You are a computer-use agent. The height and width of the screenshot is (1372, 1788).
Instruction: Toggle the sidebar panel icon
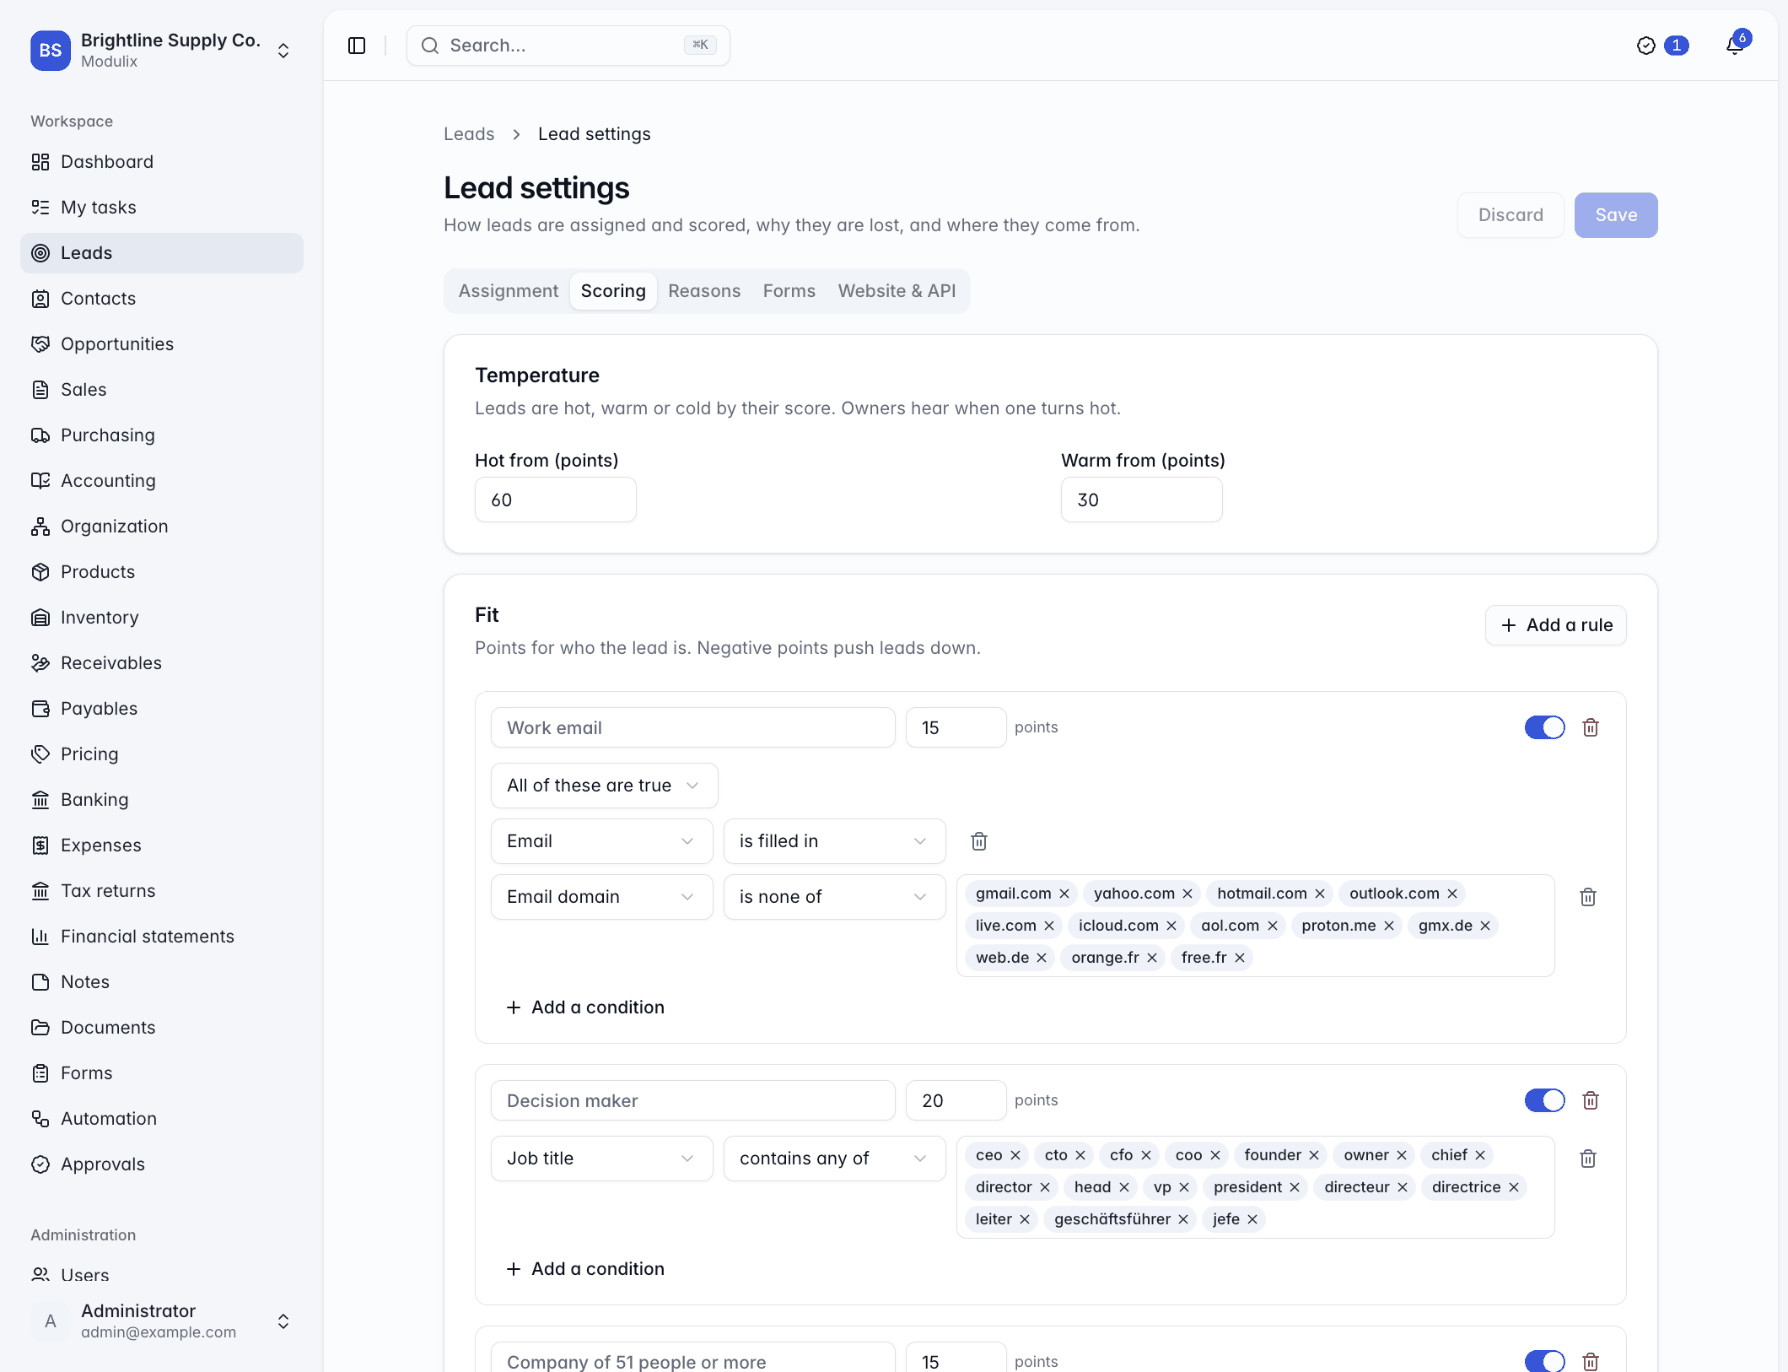357,45
